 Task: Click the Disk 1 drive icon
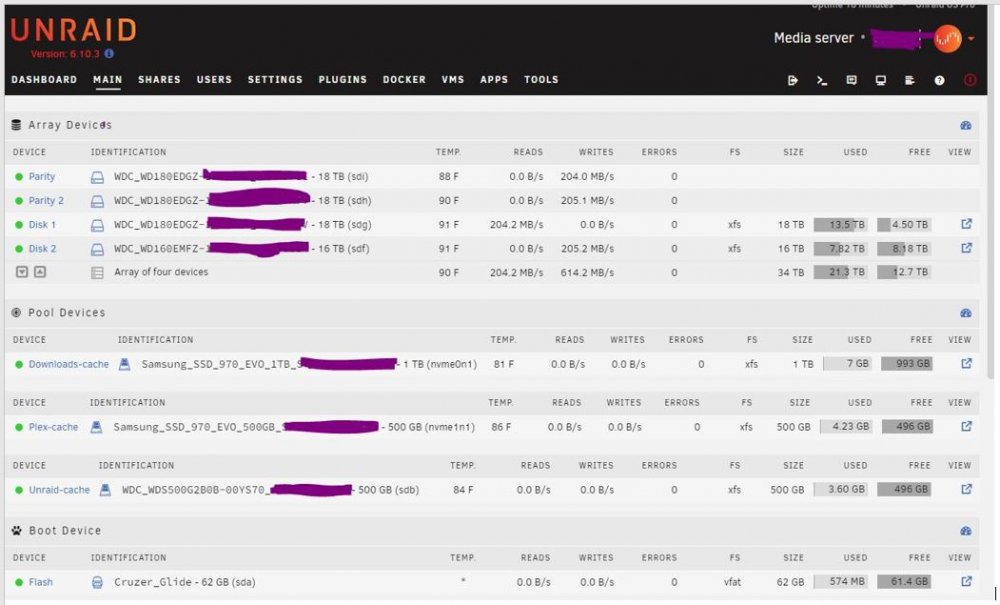coord(97,225)
